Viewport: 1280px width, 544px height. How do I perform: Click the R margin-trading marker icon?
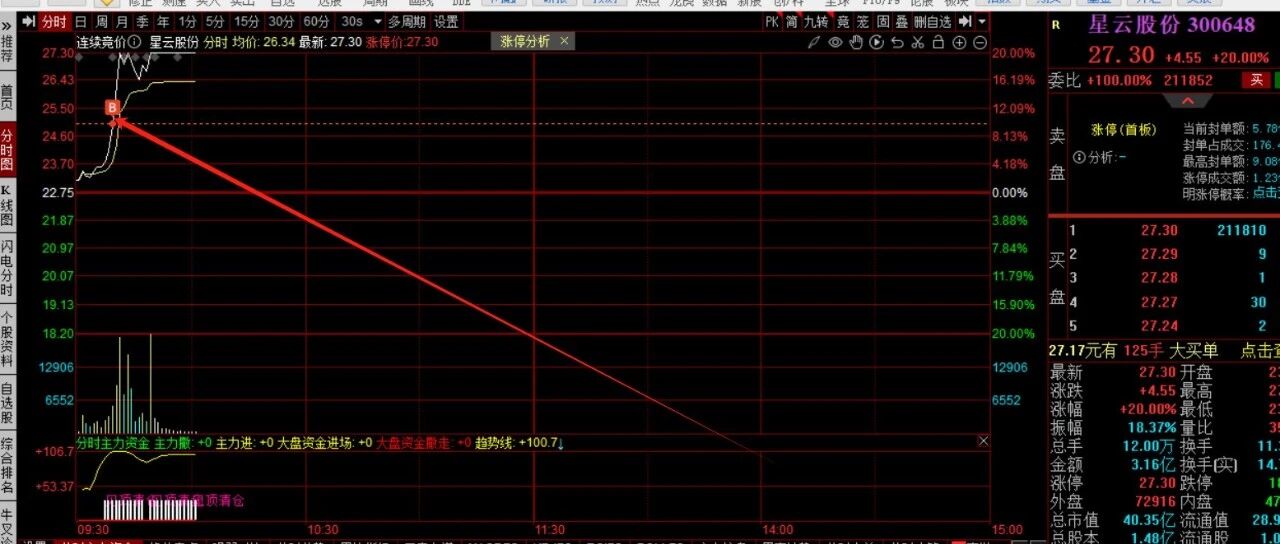pyautogui.click(x=1056, y=26)
